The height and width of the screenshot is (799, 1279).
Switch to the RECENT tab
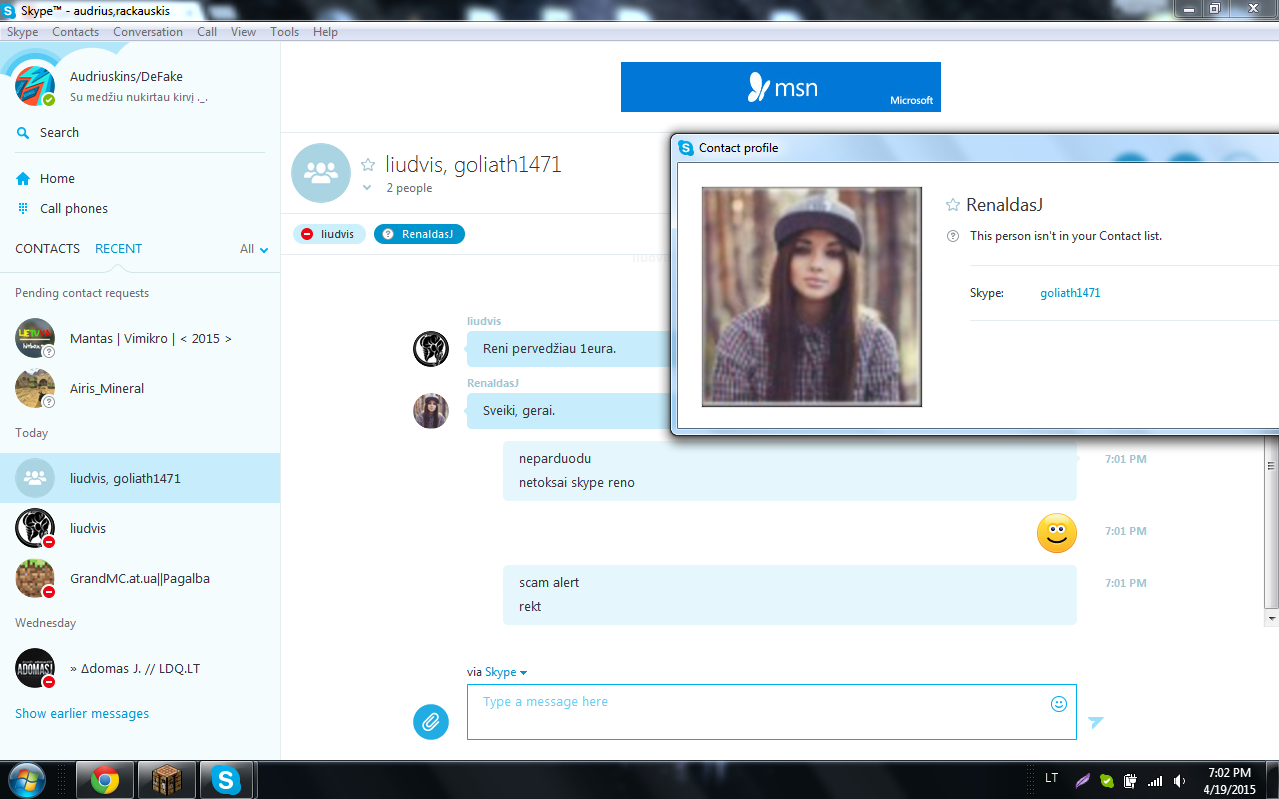118,249
